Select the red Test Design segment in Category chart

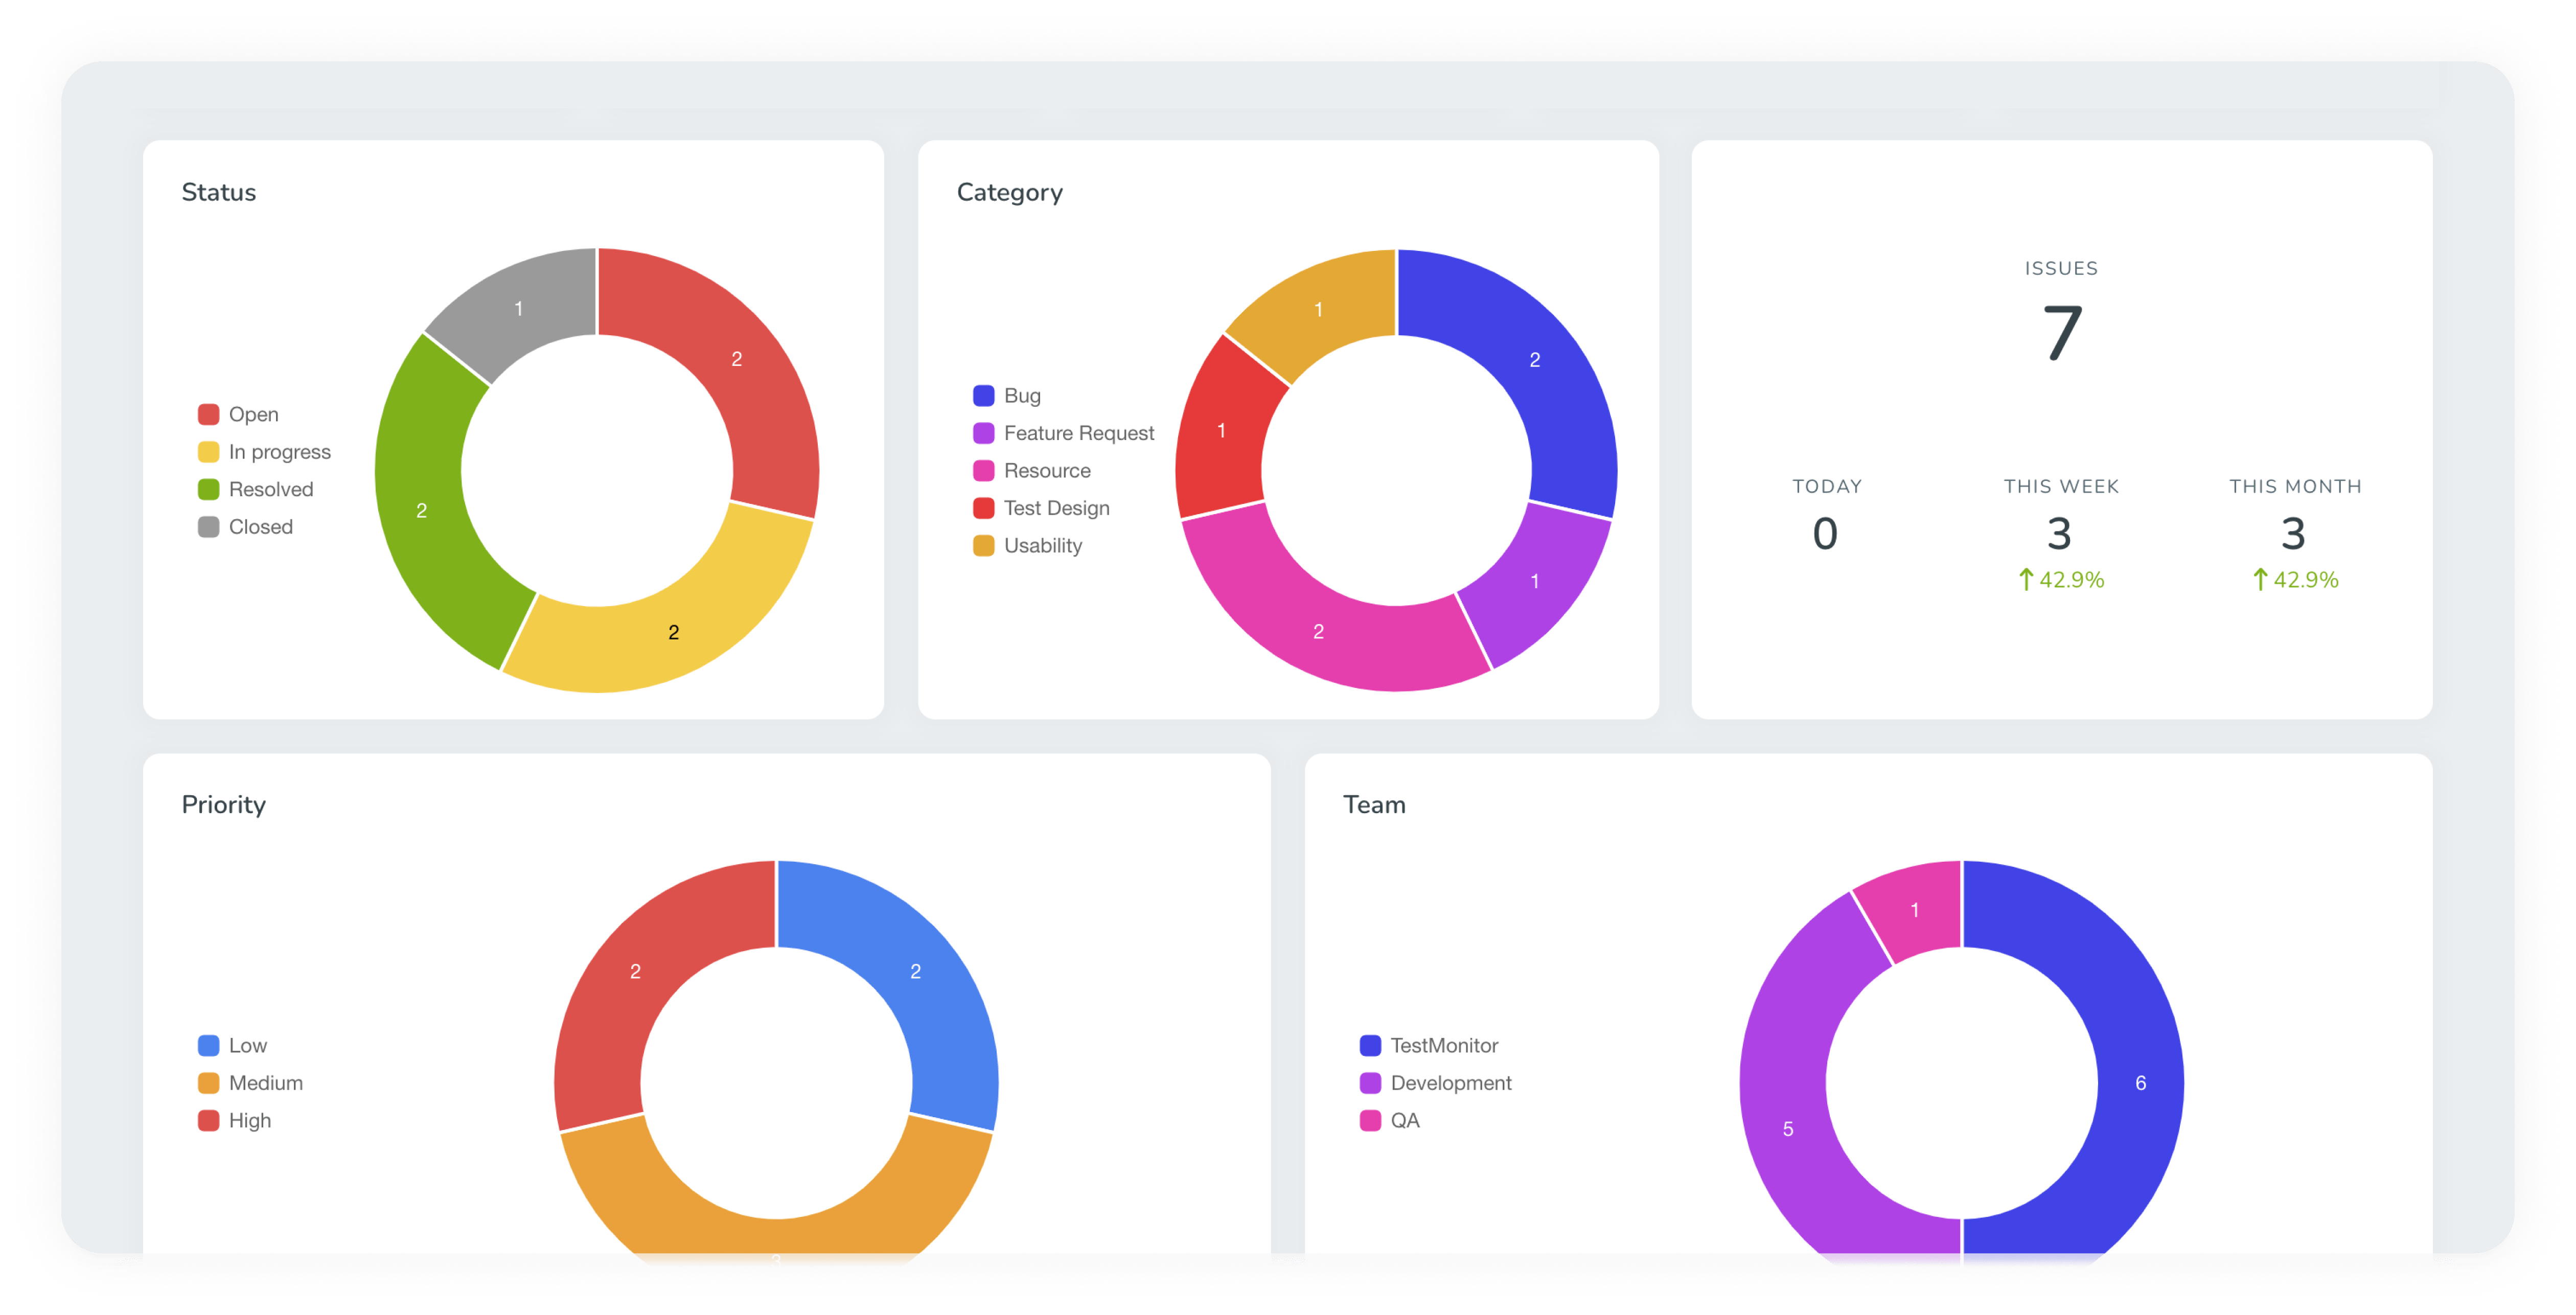1222,430
